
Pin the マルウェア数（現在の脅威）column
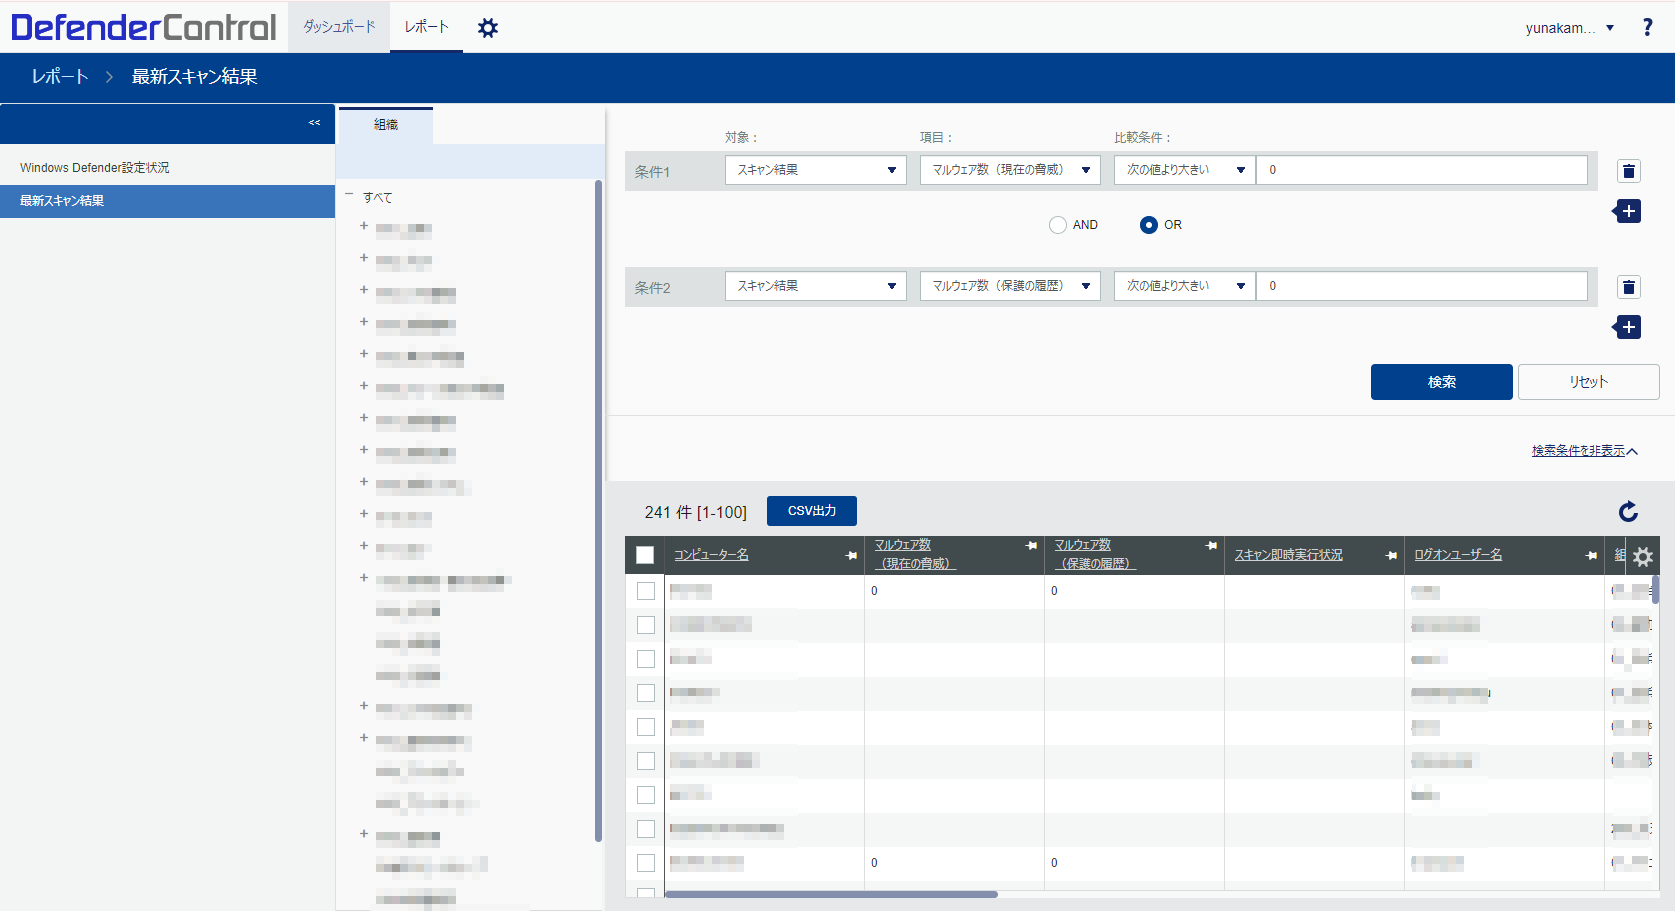pos(1031,545)
